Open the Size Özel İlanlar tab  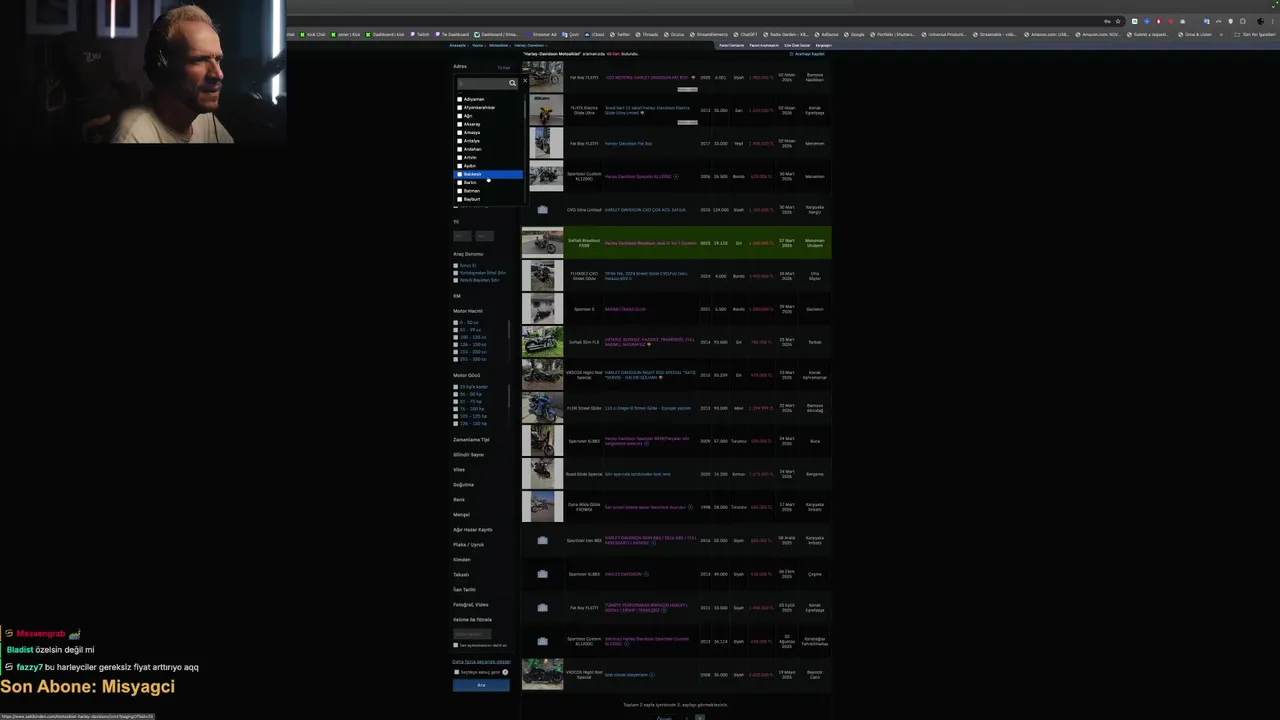coord(797,45)
